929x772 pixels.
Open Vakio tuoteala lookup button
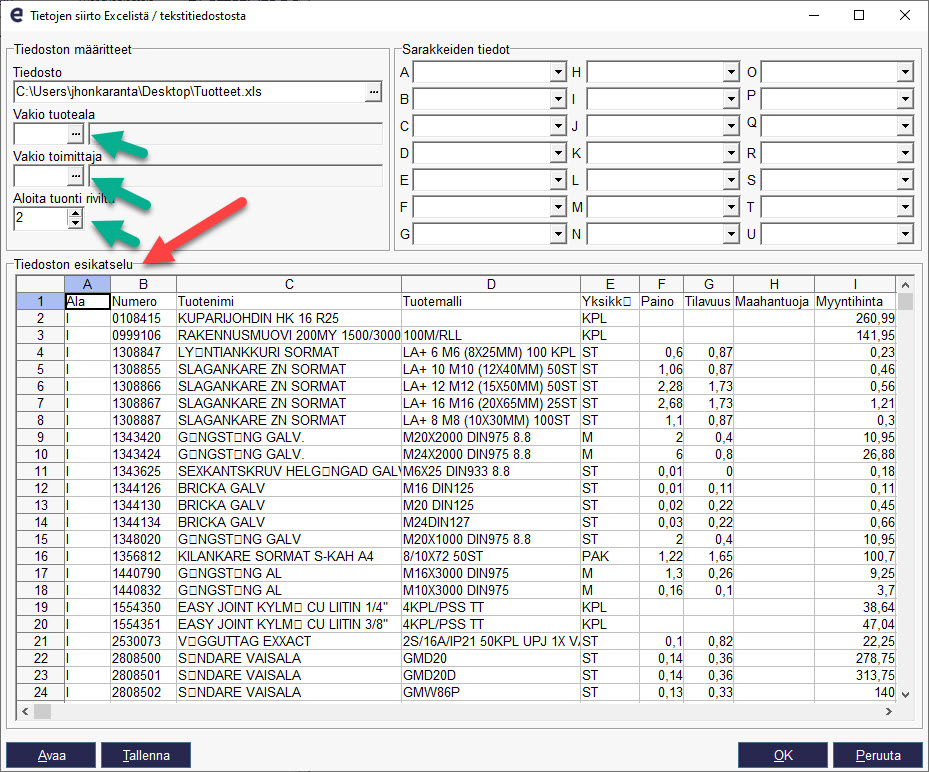(x=75, y=134)
